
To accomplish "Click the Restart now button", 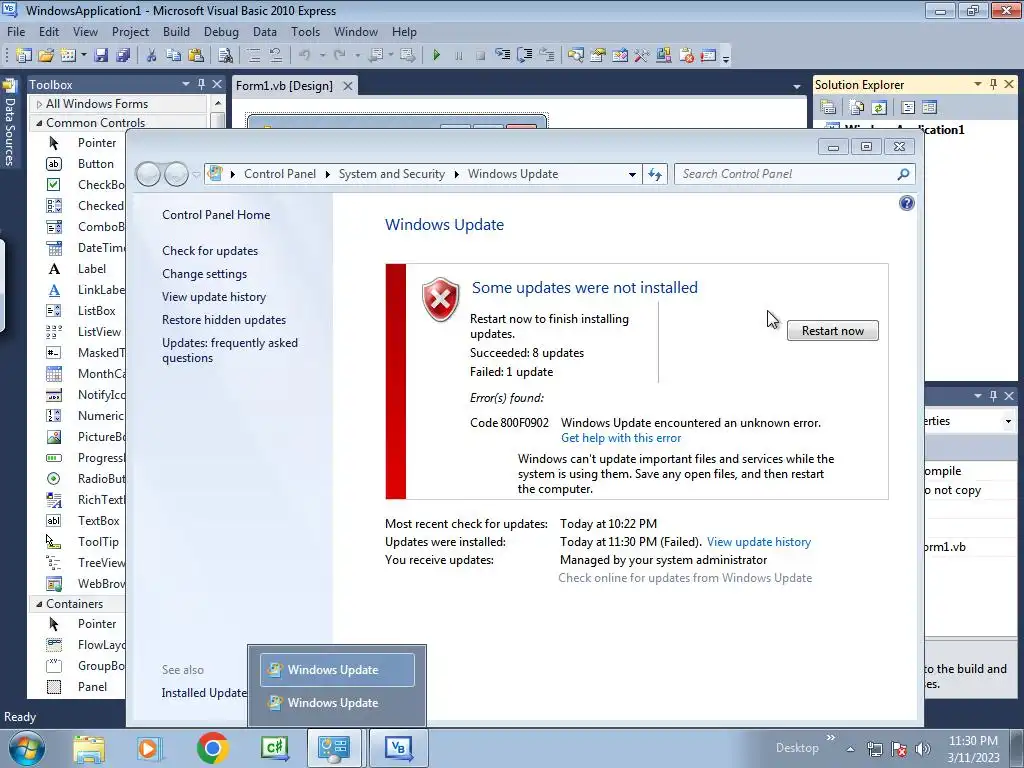I will 833,330.
